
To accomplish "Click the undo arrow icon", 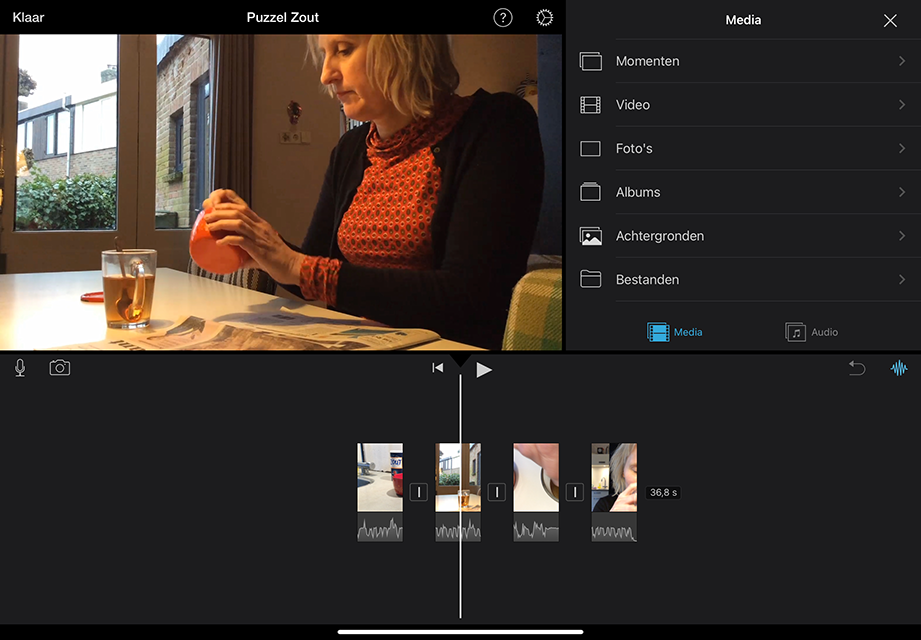I will [x=857, y=368].
